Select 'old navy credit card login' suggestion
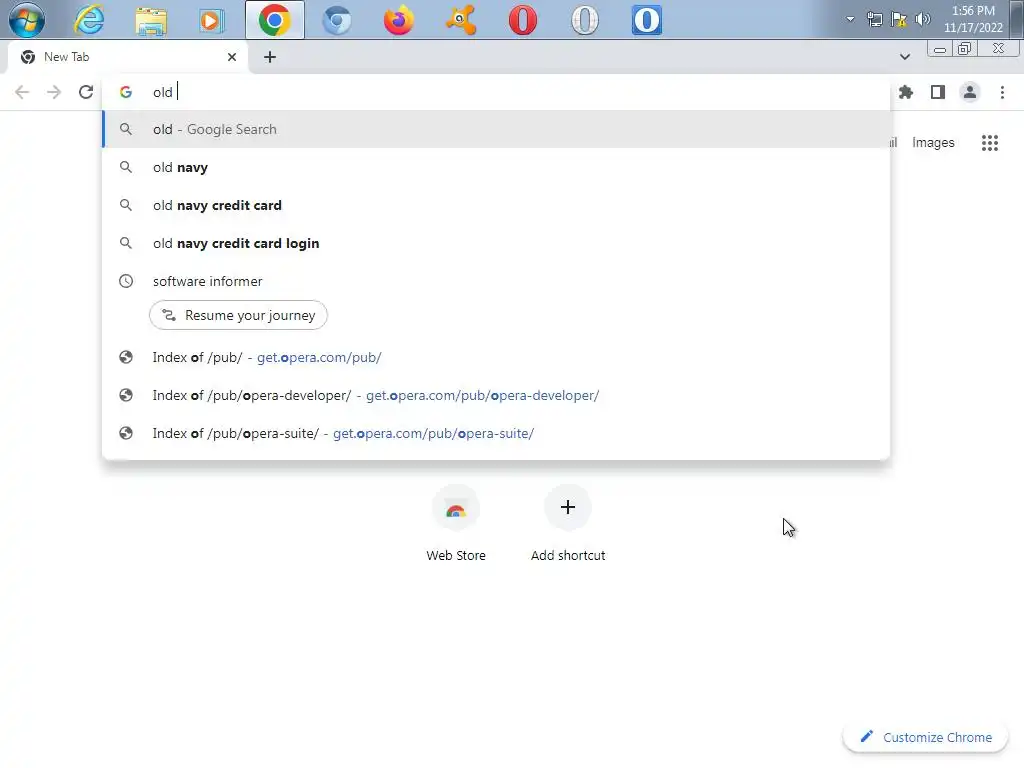 [496, 243]
